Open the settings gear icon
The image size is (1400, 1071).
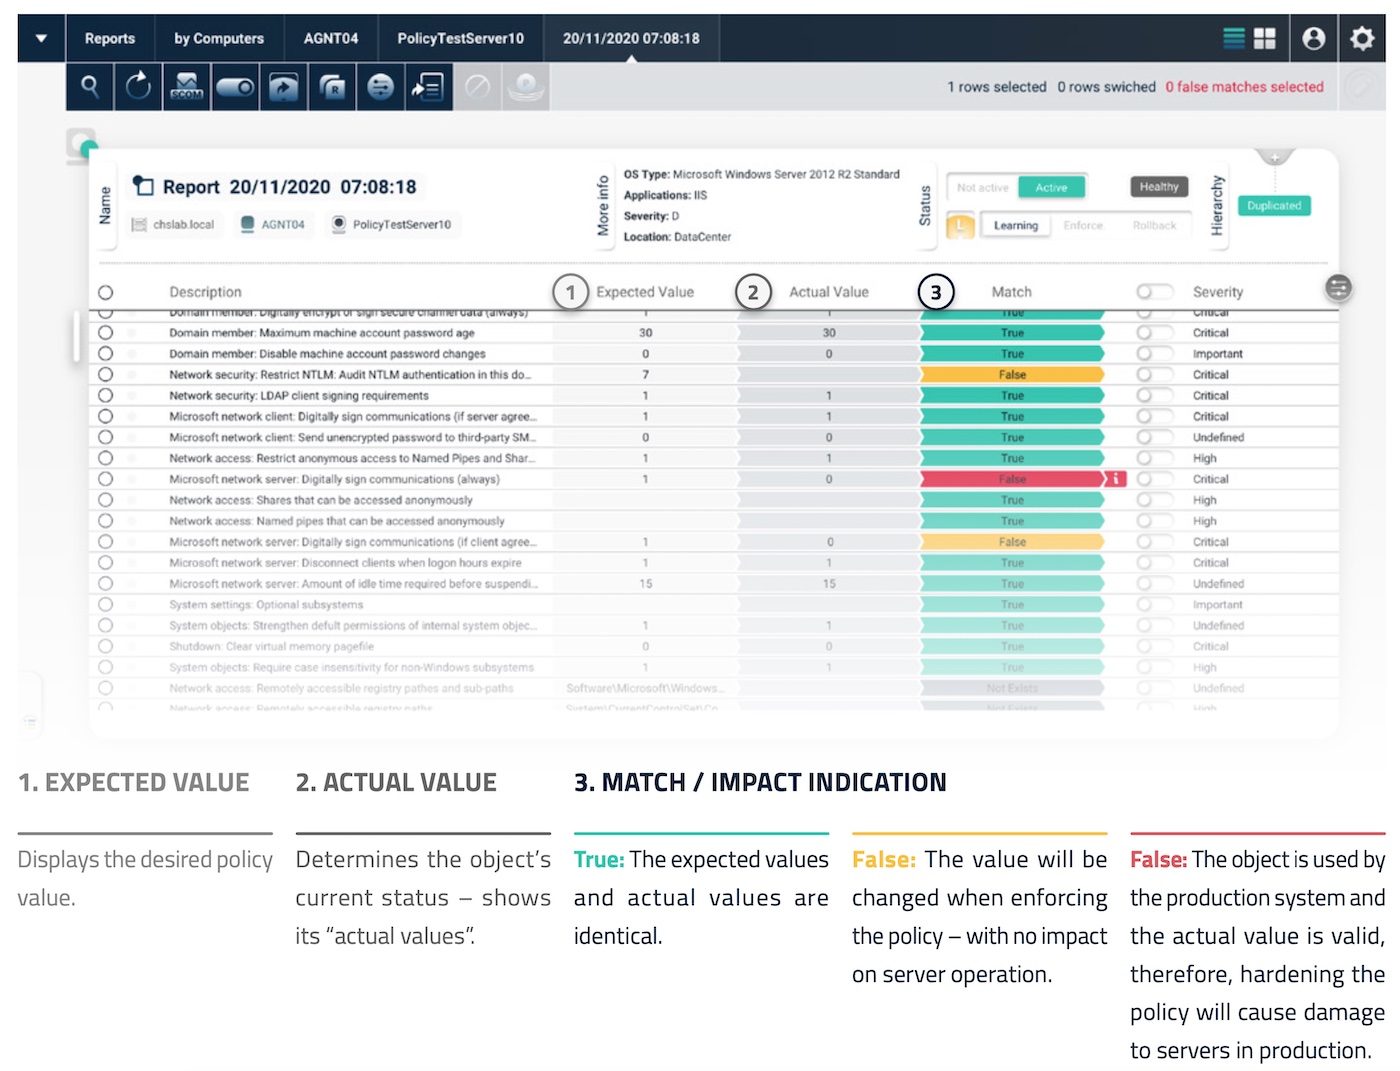[x=1362, y=38]
